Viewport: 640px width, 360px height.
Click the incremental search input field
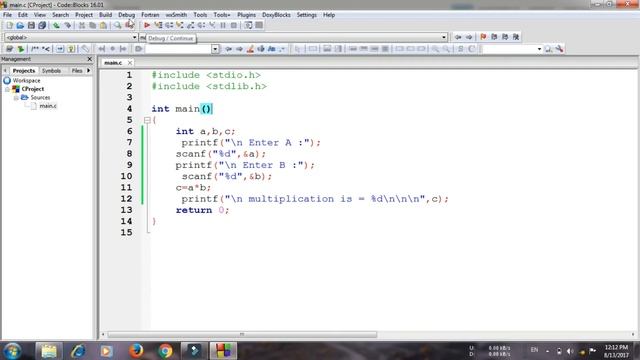178,49
